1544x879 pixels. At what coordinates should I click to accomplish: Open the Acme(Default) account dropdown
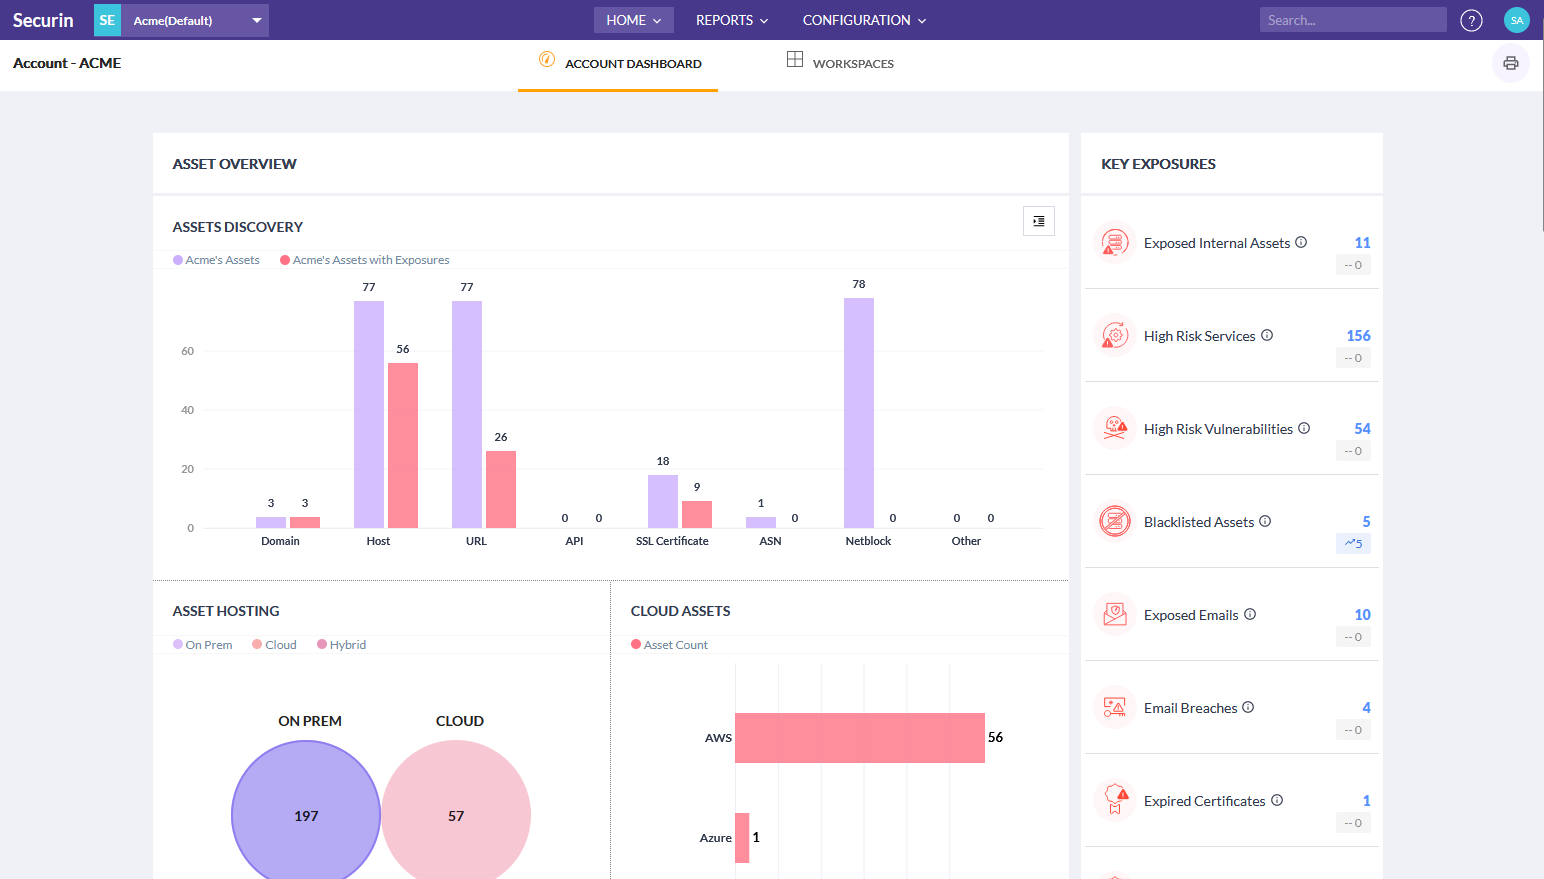coord(195,20)
